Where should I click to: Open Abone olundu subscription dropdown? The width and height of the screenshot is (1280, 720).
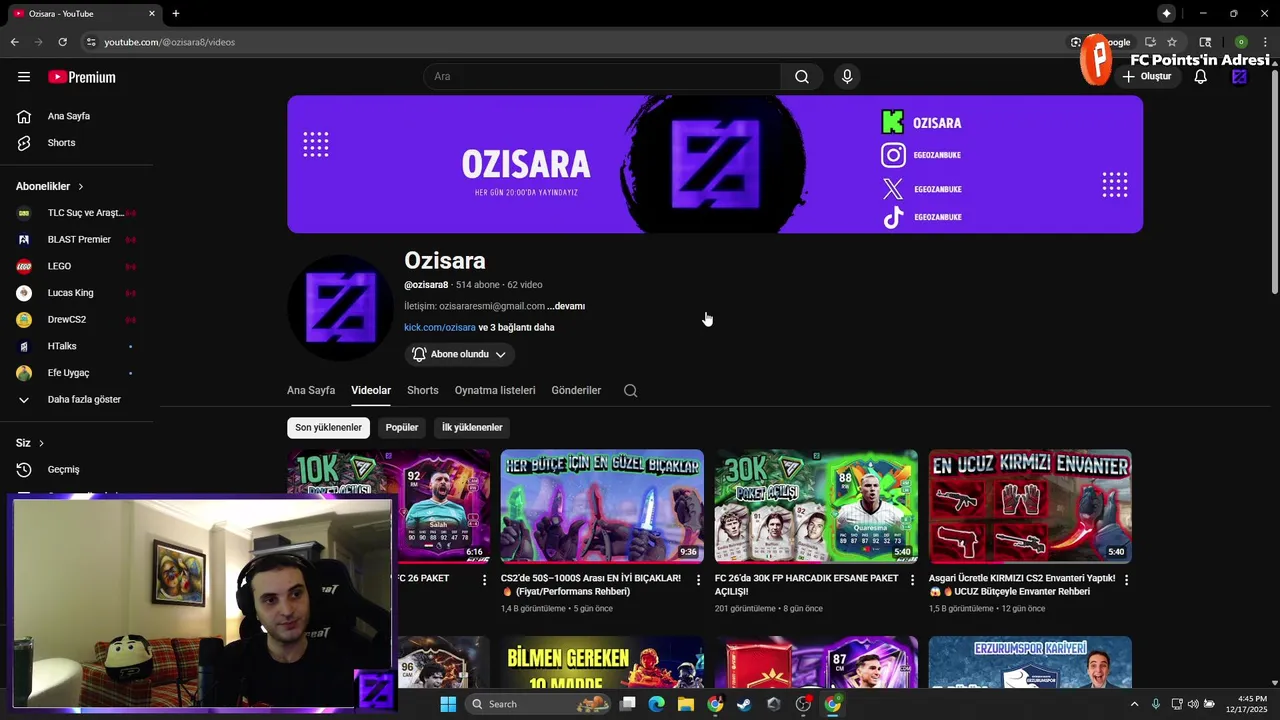(460, 354)
